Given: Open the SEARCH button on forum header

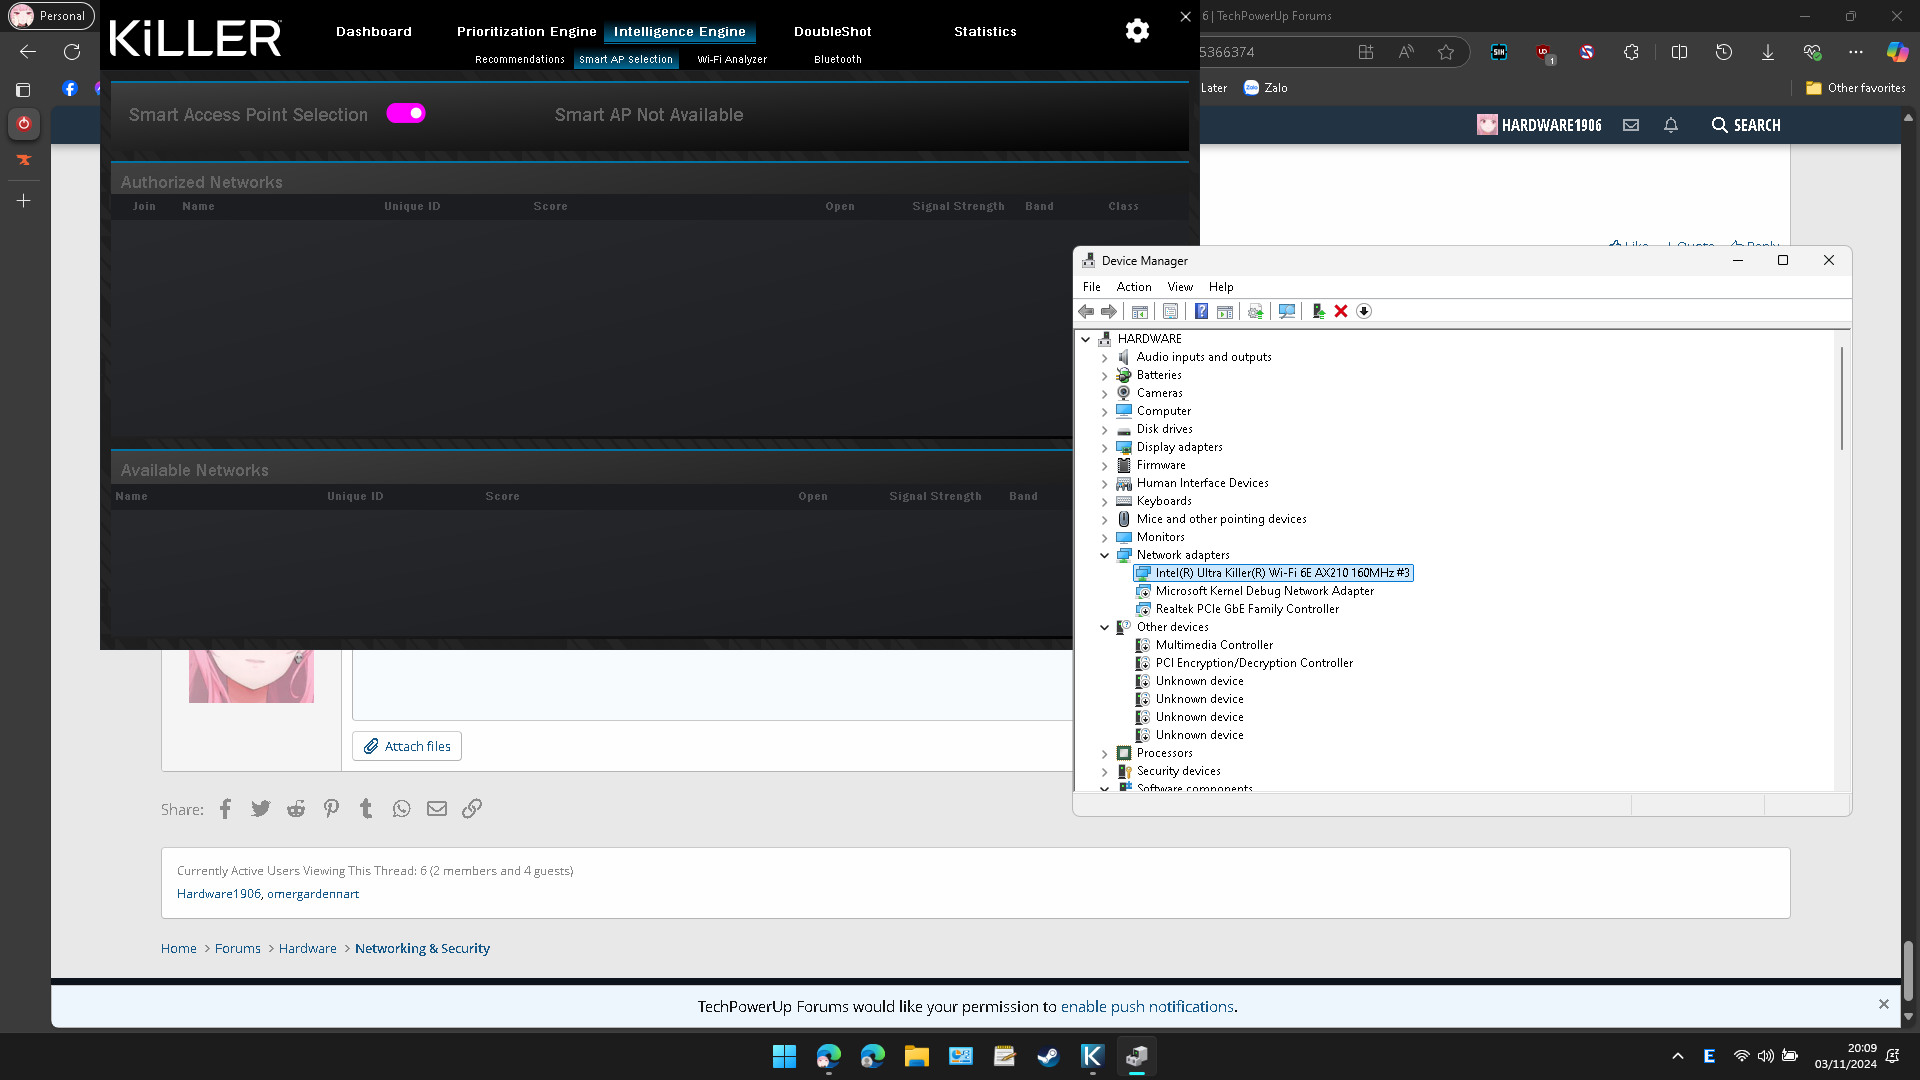Looking at the screenshot, I should (1746, 125).
